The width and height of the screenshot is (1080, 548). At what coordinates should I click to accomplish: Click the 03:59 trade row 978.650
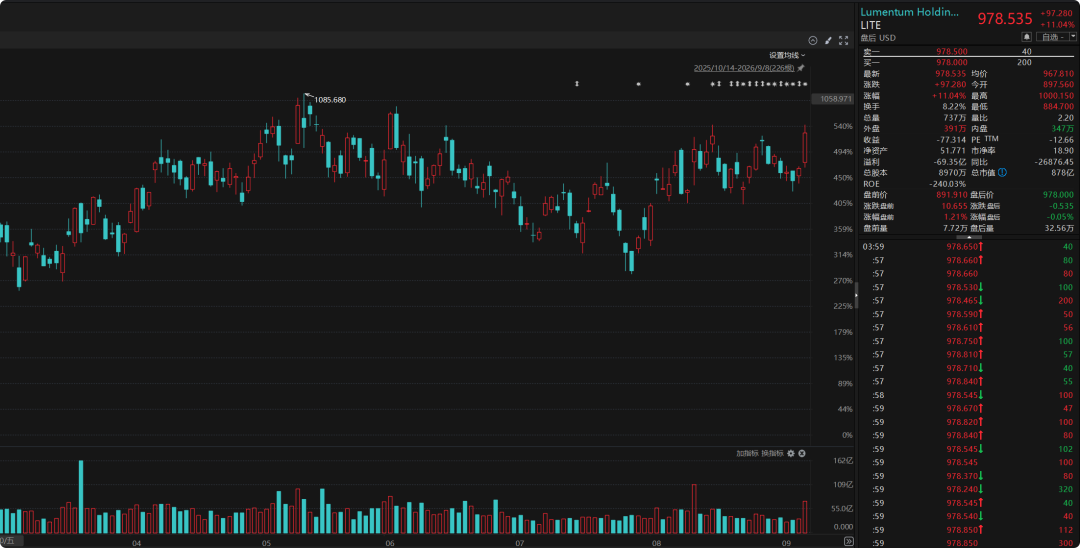pyautogui.click(x=968, y=246)
